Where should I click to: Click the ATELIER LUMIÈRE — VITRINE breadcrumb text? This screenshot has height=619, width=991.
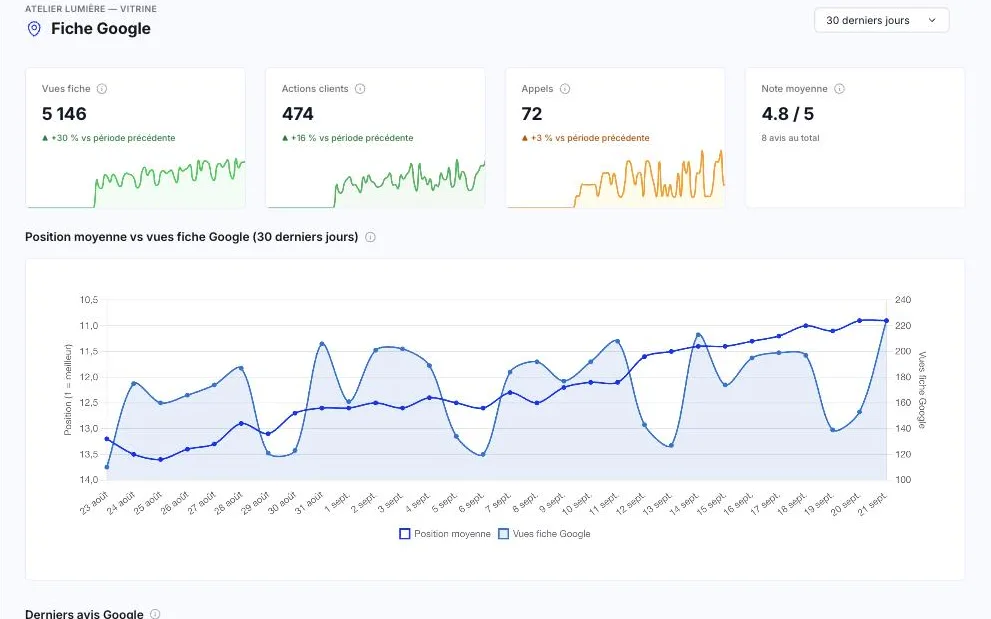[91, 9]
